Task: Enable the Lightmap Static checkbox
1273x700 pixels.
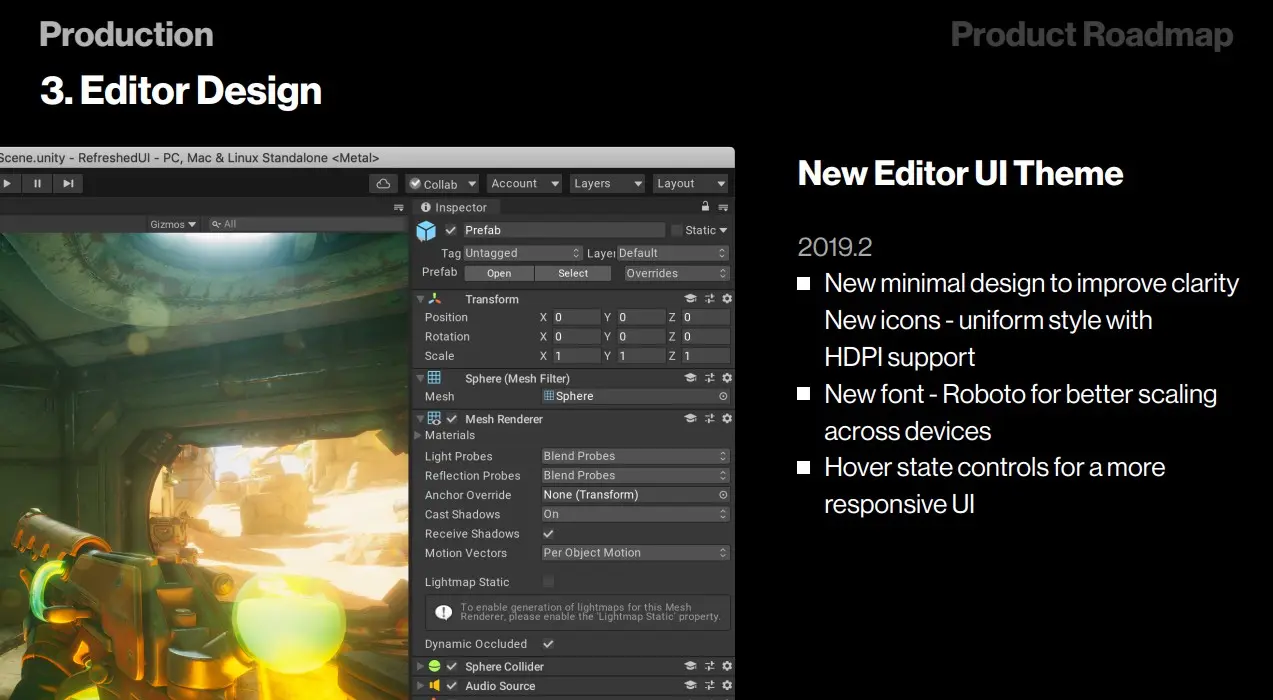Action: (x=548, y=581)
